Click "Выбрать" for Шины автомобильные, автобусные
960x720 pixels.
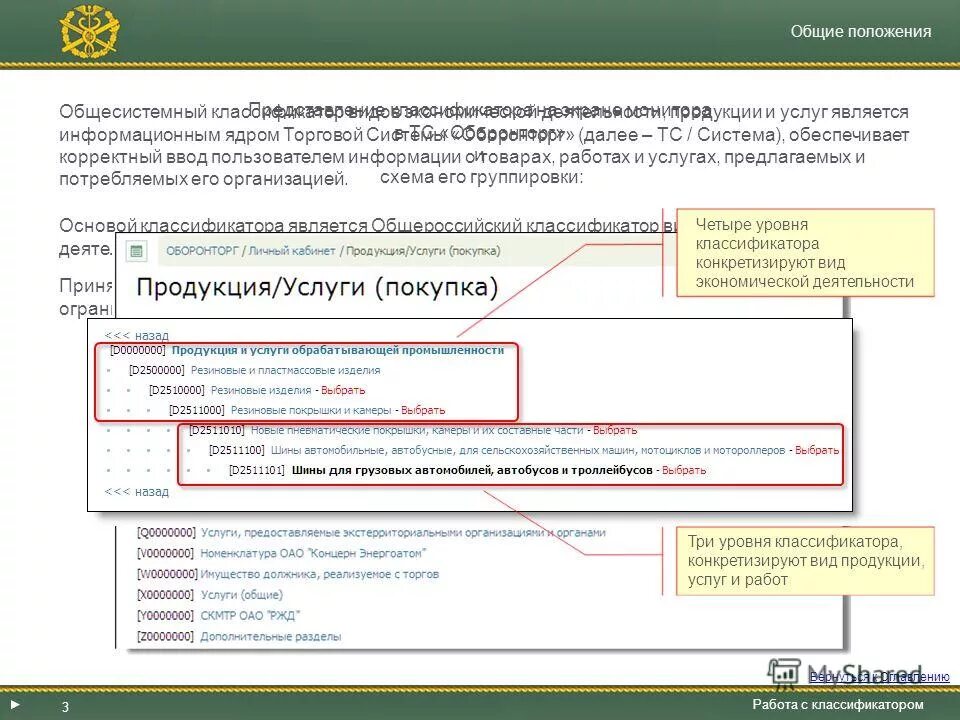[x=818, y=449]
